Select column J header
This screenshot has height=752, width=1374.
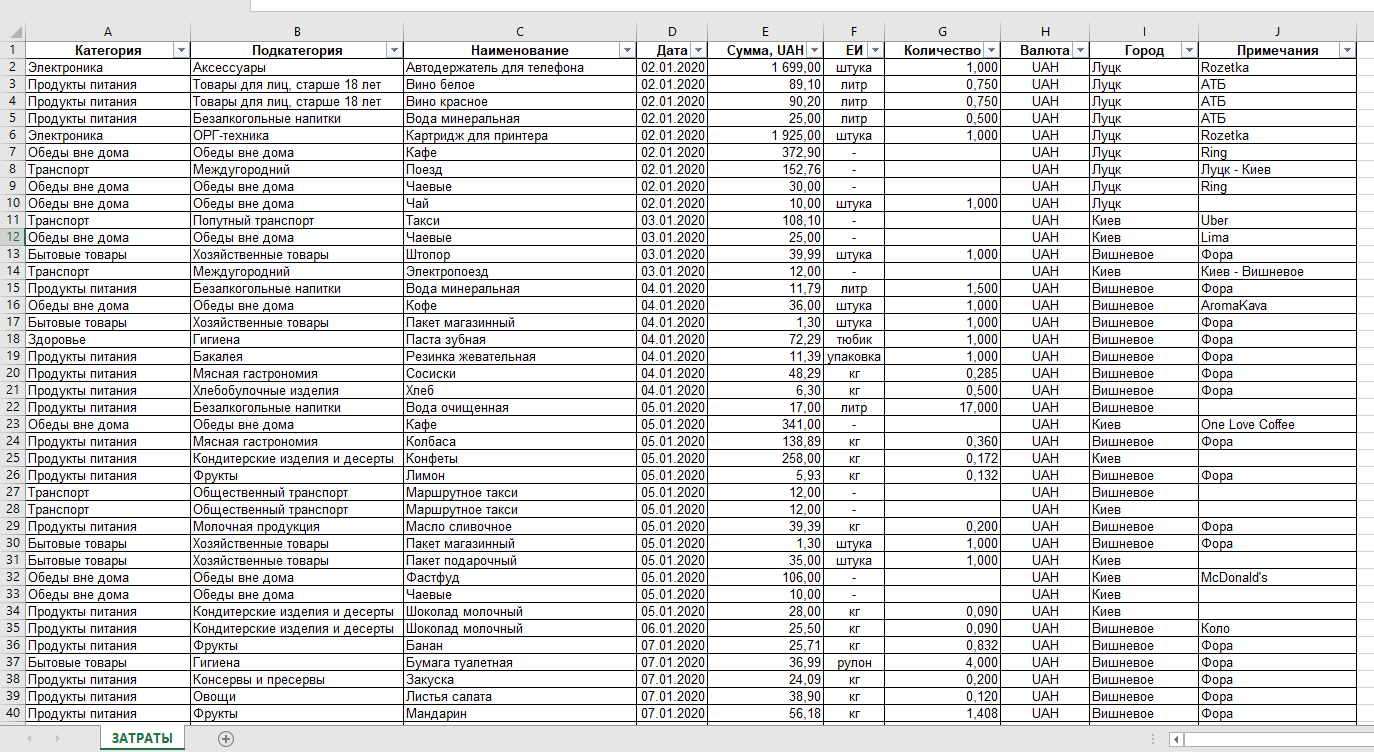(x=1277, y=32)
